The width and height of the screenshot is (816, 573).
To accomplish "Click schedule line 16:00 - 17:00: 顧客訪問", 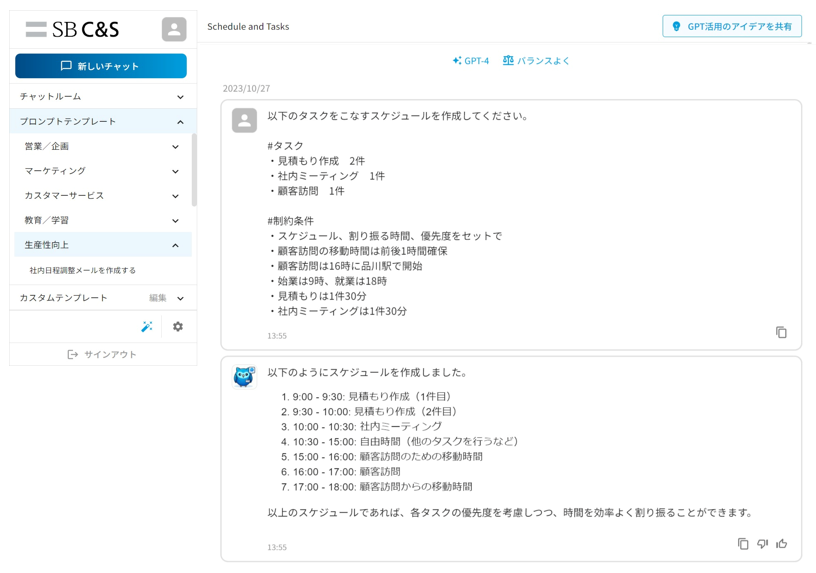I will (x=341, y=472).
